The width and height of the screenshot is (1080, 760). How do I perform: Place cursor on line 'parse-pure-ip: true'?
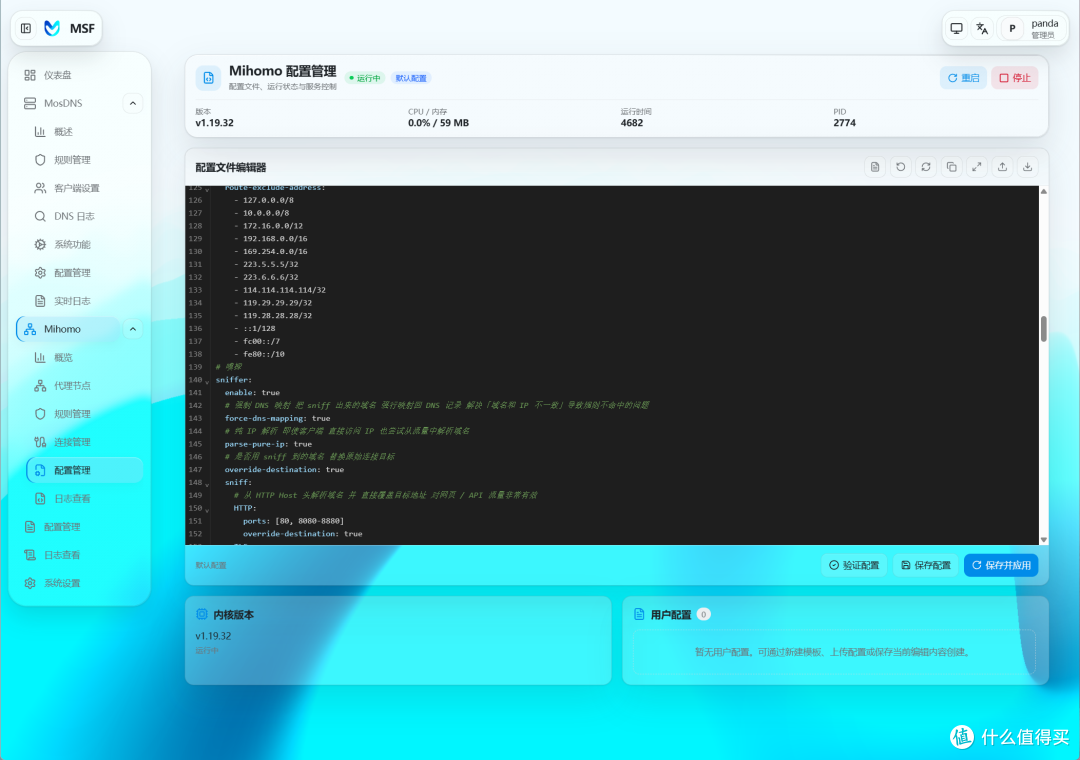pos(268,444)
